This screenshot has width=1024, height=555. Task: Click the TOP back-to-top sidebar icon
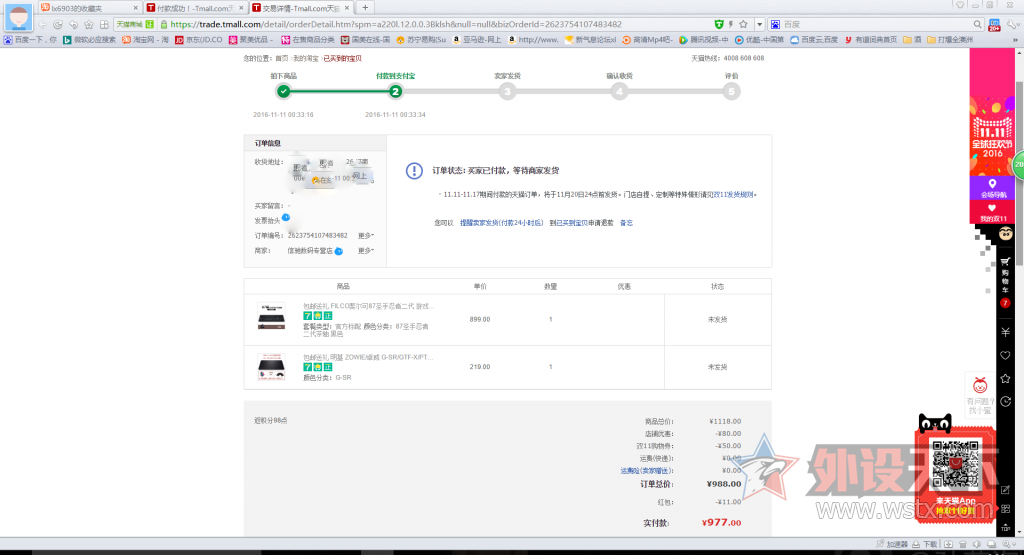(1006, 528)
